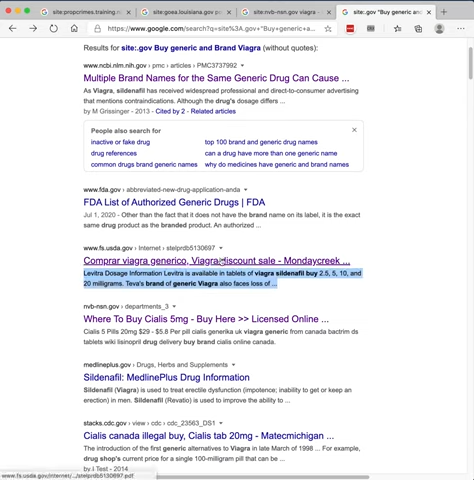Open 'Cialis canada illegal buy' Matecmichigan result
The width and height of the screenshot is (474, 480).
pos(209,436)
